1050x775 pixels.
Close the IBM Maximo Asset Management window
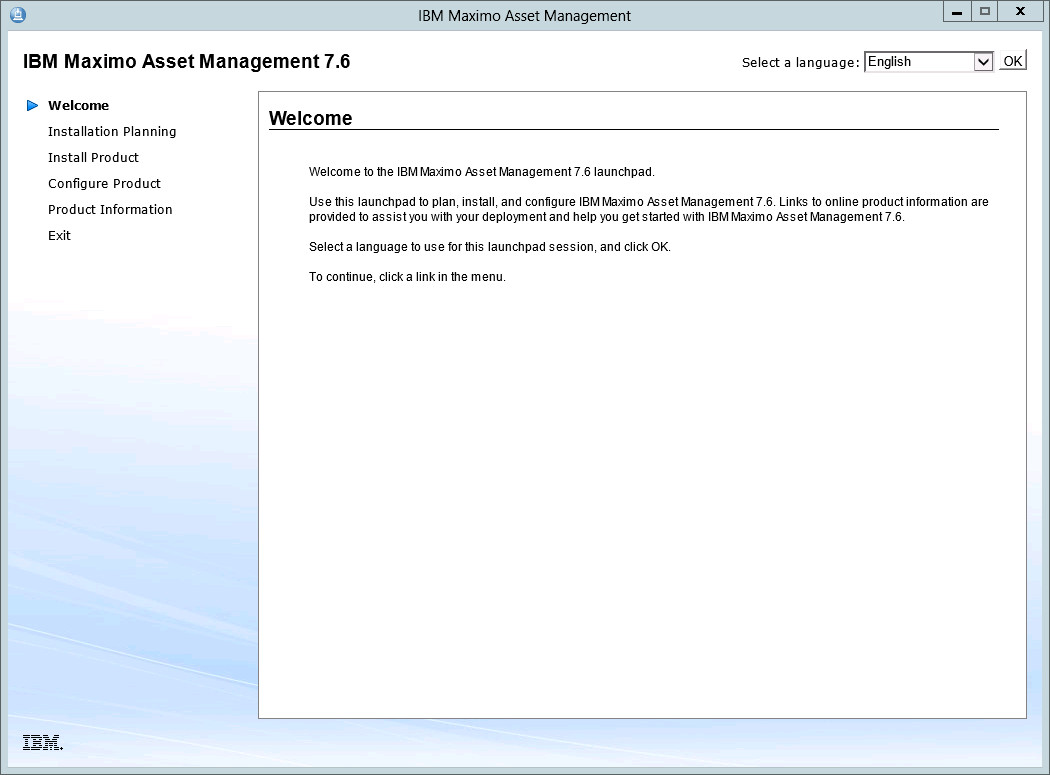1020,12
